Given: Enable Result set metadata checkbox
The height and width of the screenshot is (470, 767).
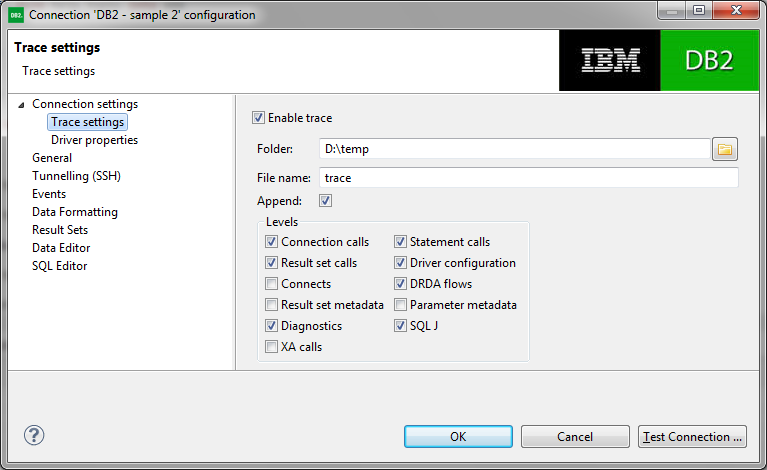Looking at the screenshot, I should pyautogui.click(x=271, y=305).
